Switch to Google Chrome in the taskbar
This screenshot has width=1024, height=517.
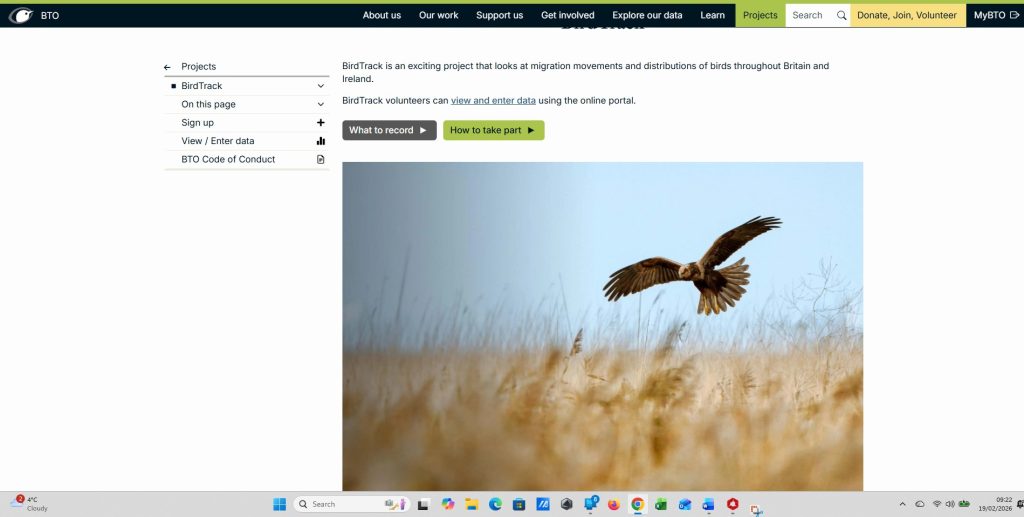tap(637, 504)
